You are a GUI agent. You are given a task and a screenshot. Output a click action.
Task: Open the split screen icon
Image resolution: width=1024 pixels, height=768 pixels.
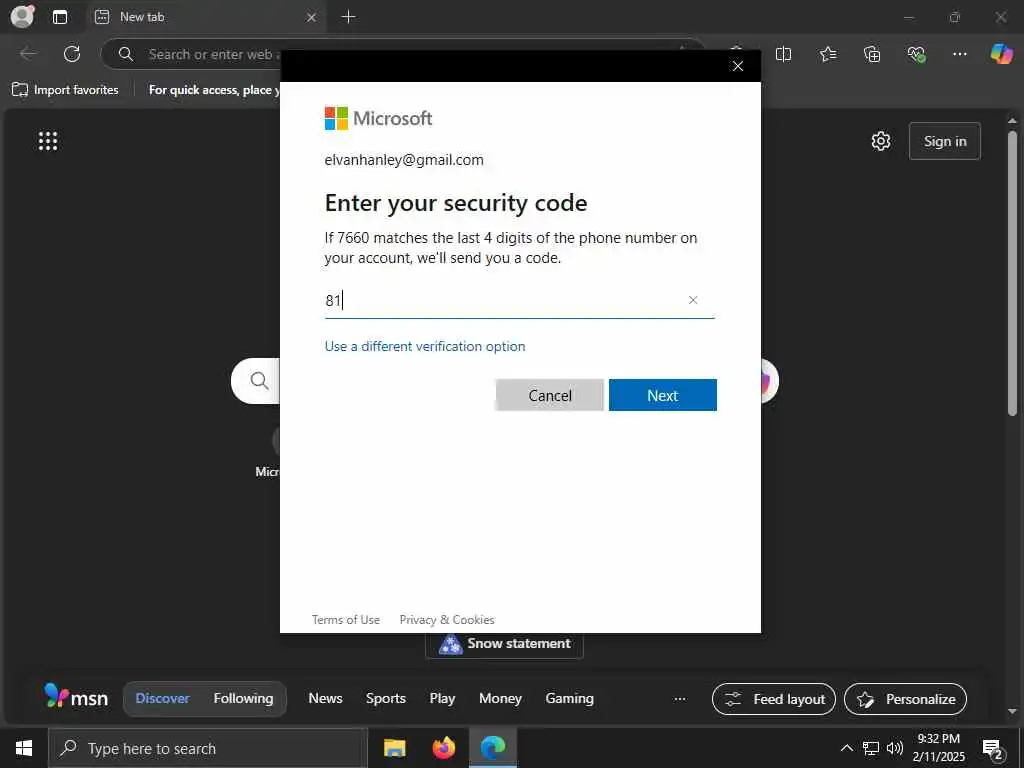tap(783, 54)
